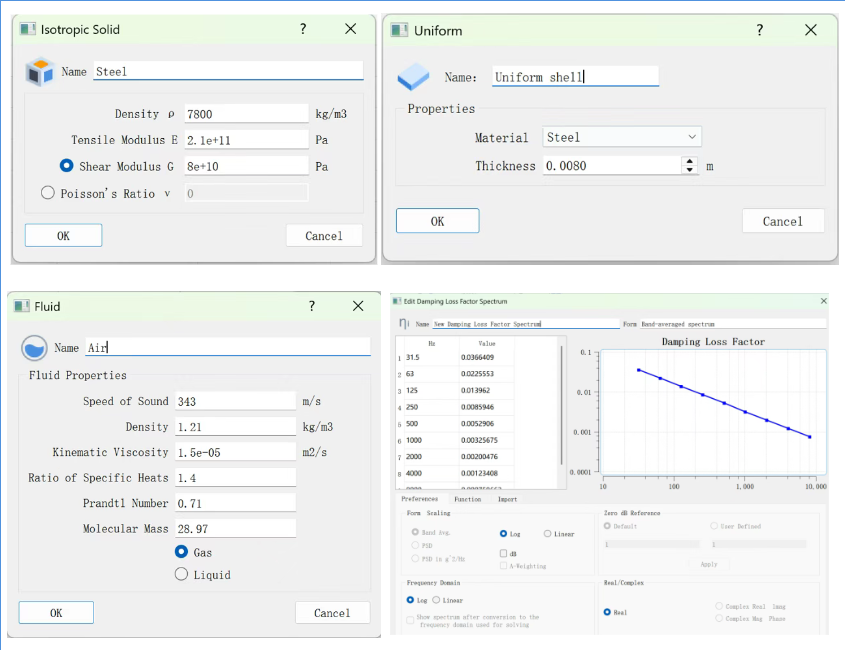The height and width of the screenshot is (650, 845).
Task: Click the Speed of Sound field
Action: click(236, 401)
